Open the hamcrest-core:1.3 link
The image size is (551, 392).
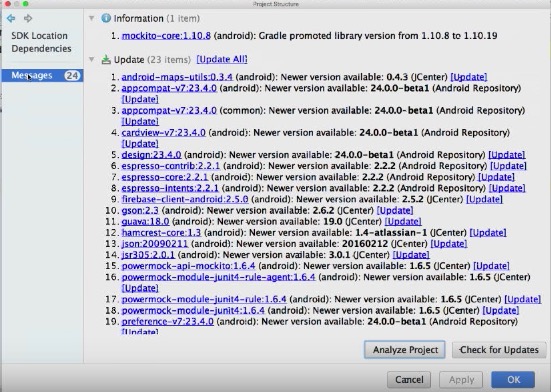coord(161,233)
